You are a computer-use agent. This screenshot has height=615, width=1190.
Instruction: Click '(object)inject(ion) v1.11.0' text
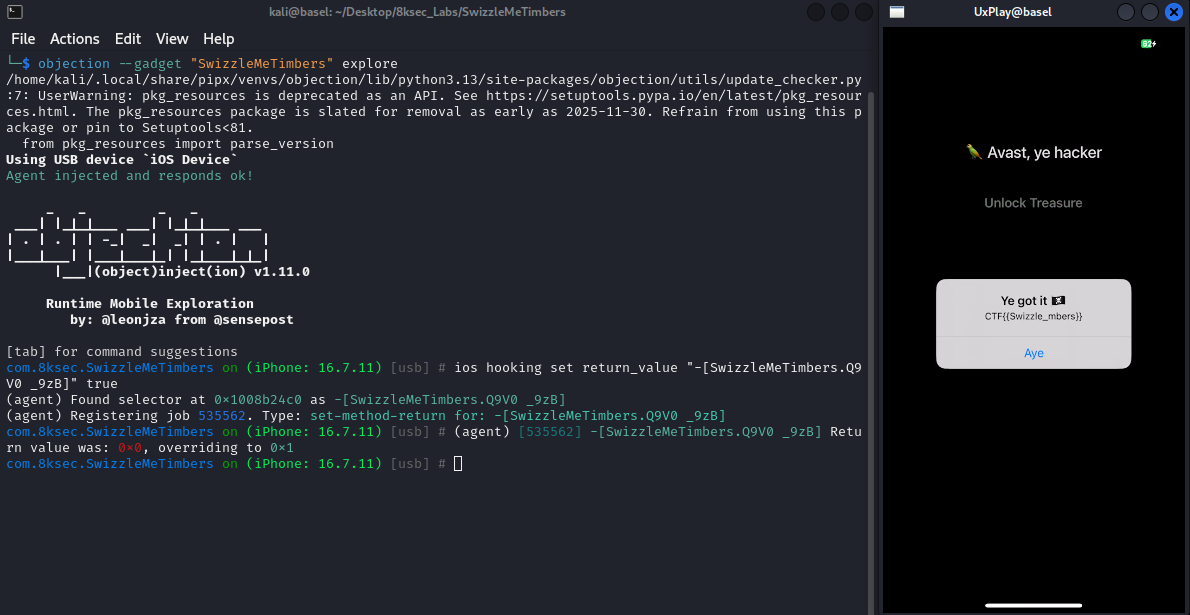(202, 272)
